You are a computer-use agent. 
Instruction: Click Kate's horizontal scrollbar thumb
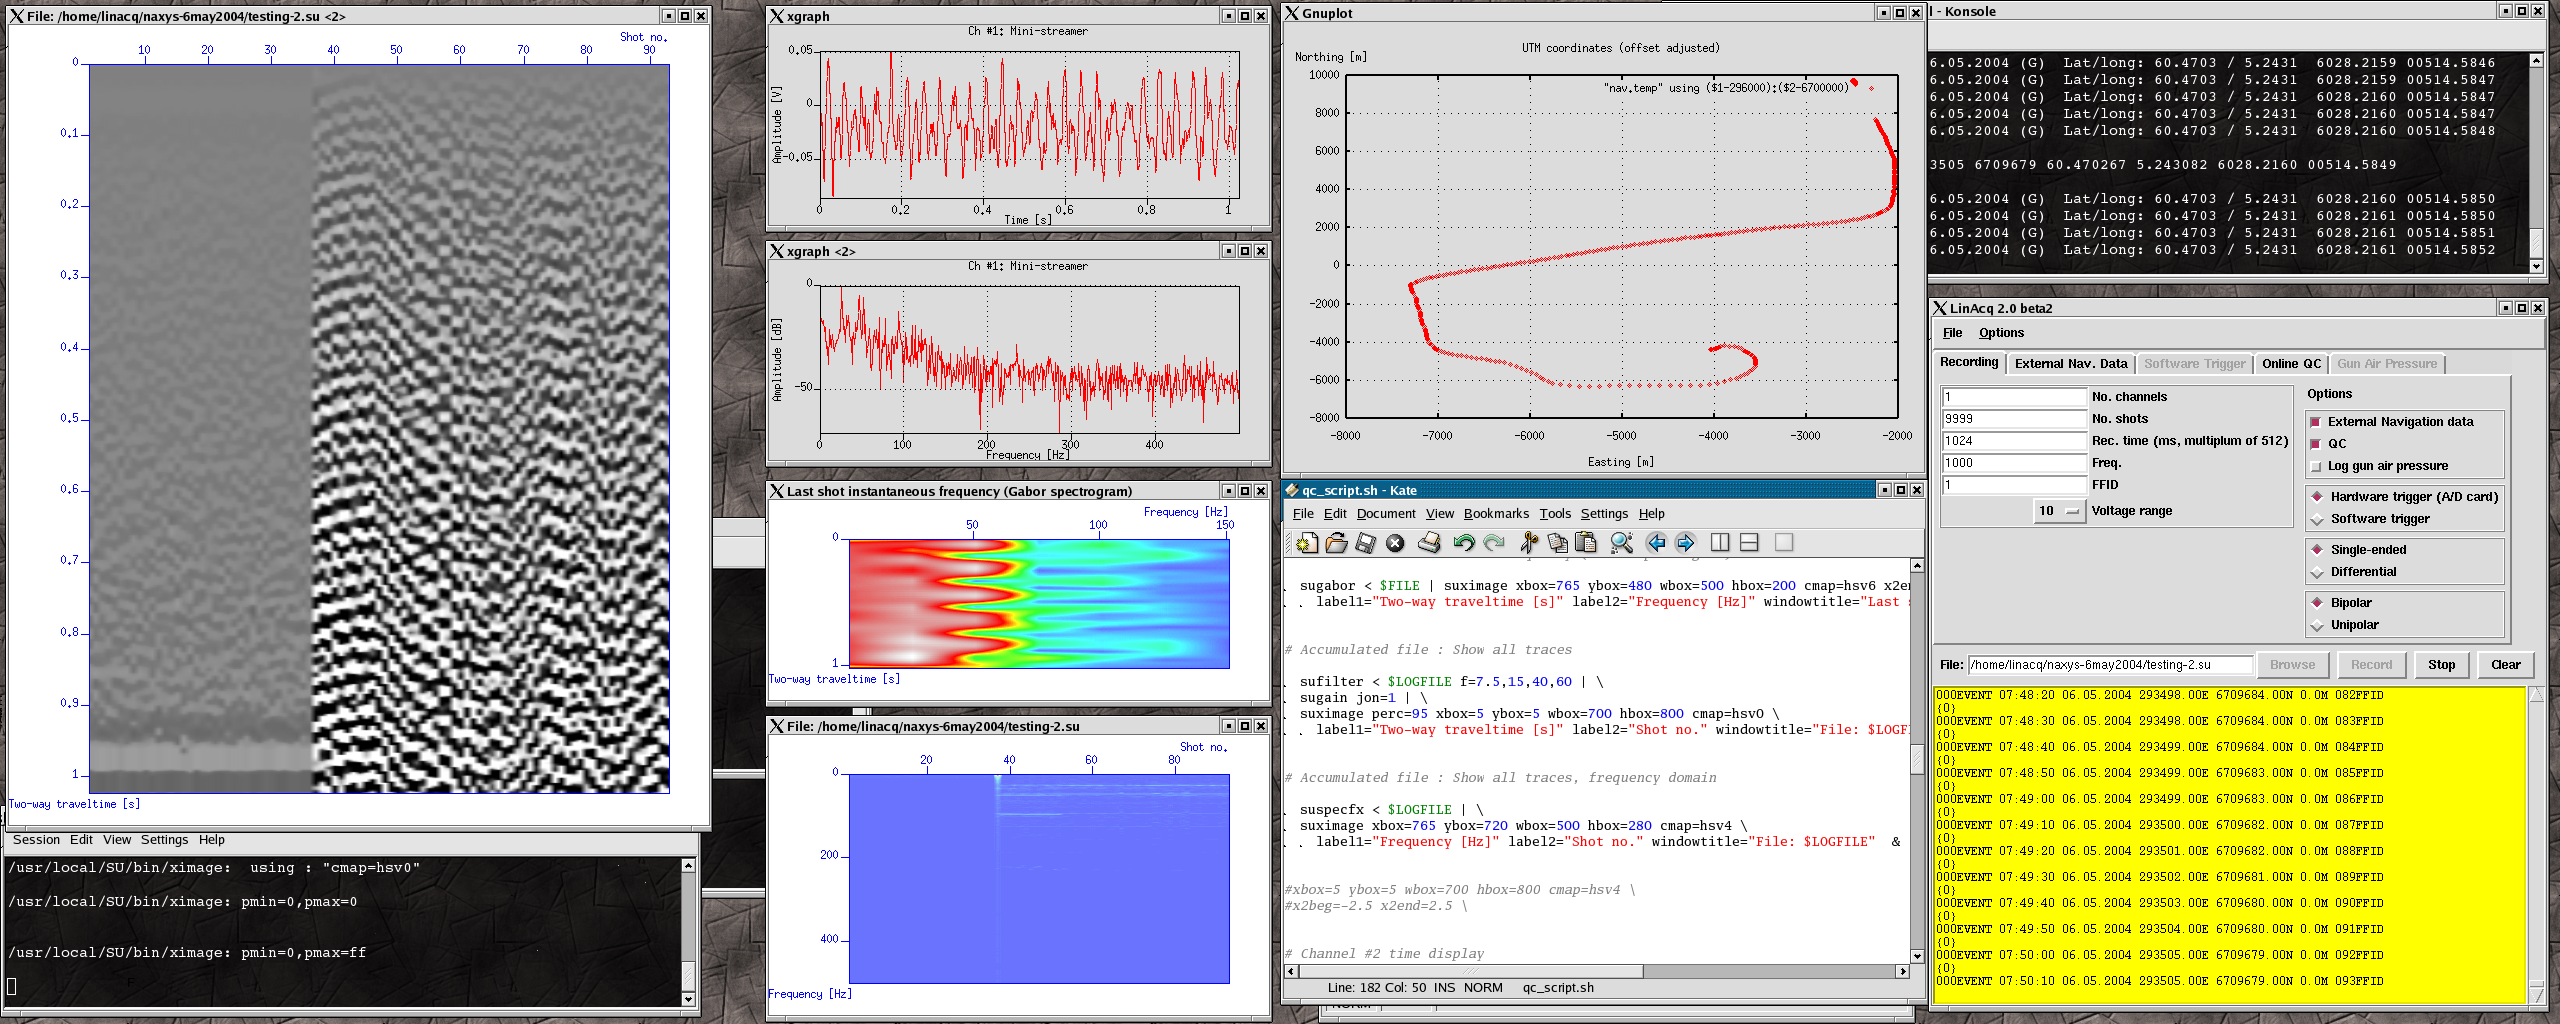(x=1470, y=972)
